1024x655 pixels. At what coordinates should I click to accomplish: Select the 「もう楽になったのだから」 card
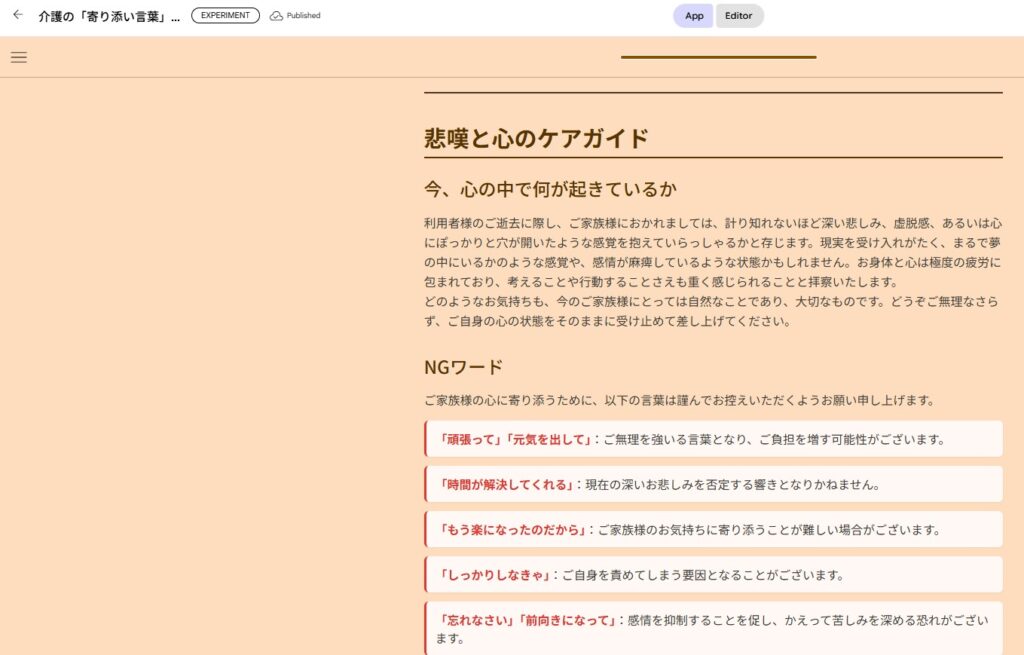tap(713, 529)
